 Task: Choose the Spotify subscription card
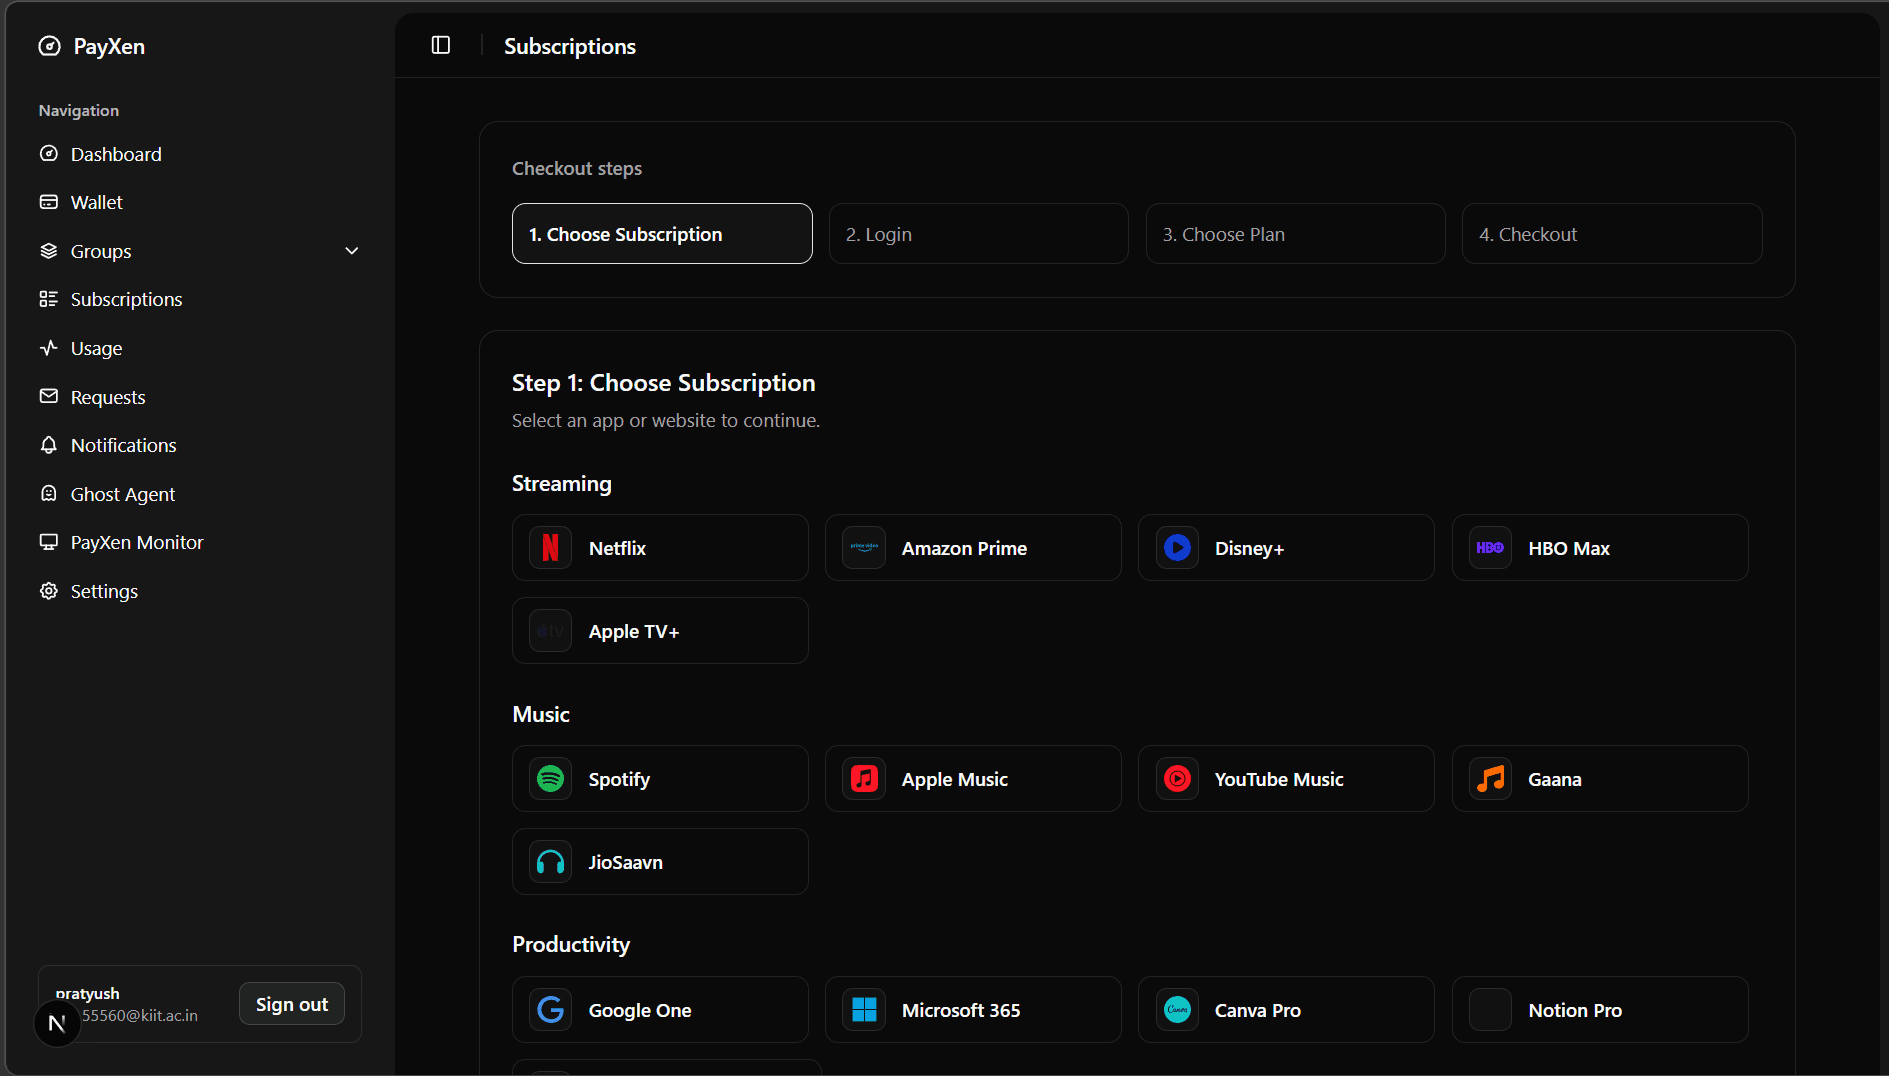[x=660, y=779]
